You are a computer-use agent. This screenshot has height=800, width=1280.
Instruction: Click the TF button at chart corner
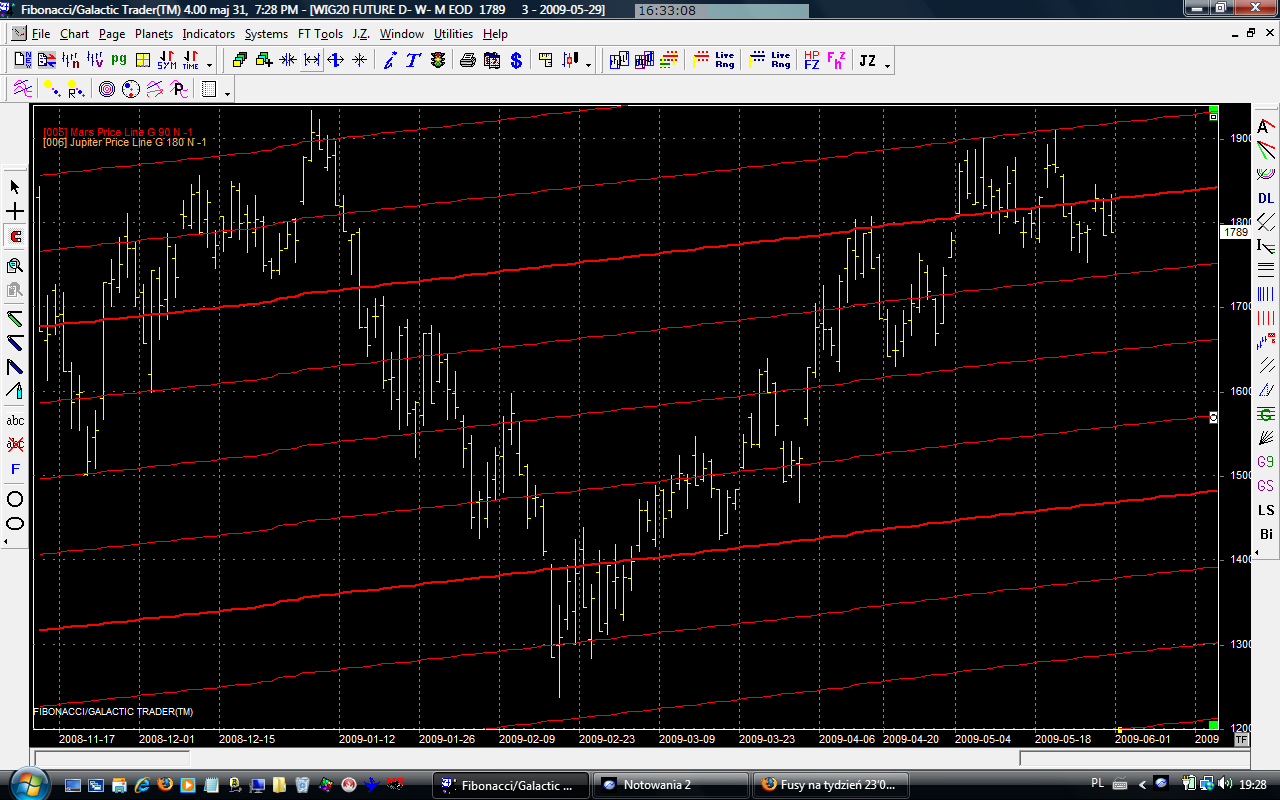[1241, 740]
